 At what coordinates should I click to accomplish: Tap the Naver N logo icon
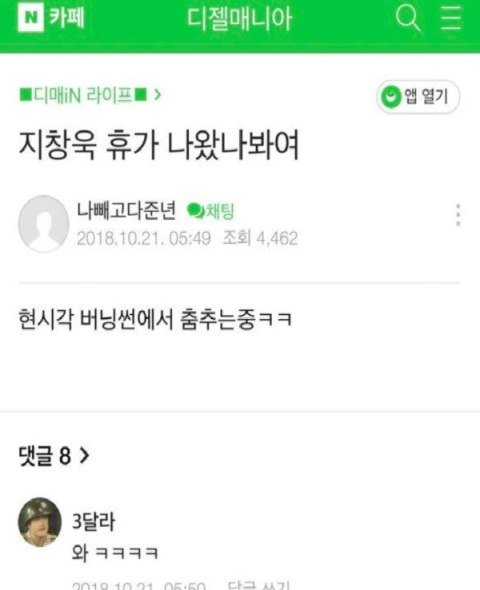click(x=31, y=17)
